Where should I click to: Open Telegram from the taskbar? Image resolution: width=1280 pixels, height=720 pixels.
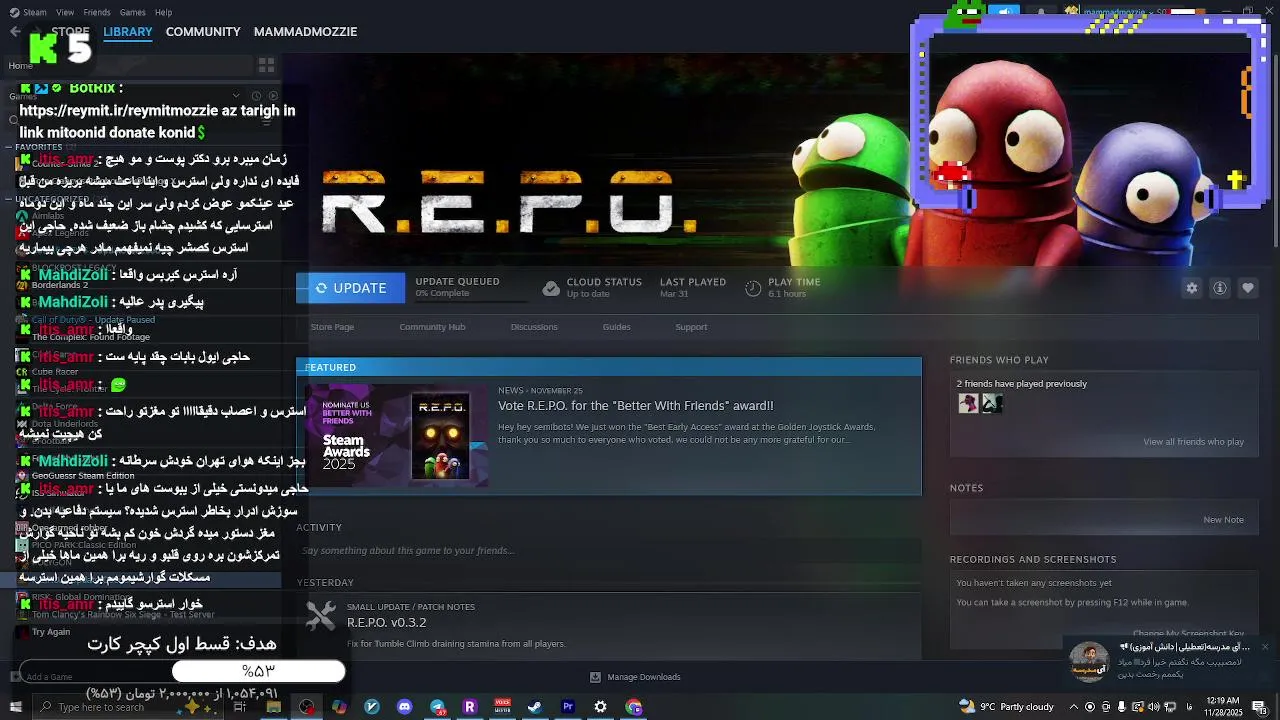click(x=437, y=707)
